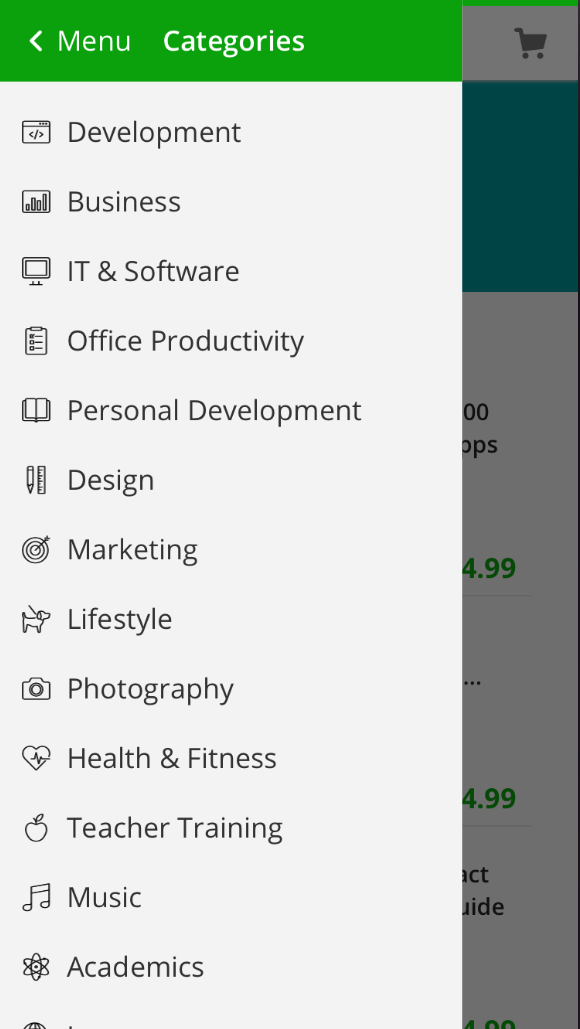Click the Teacher Training apple icon
Viewport: 580px width, 1029px height.
36,828
